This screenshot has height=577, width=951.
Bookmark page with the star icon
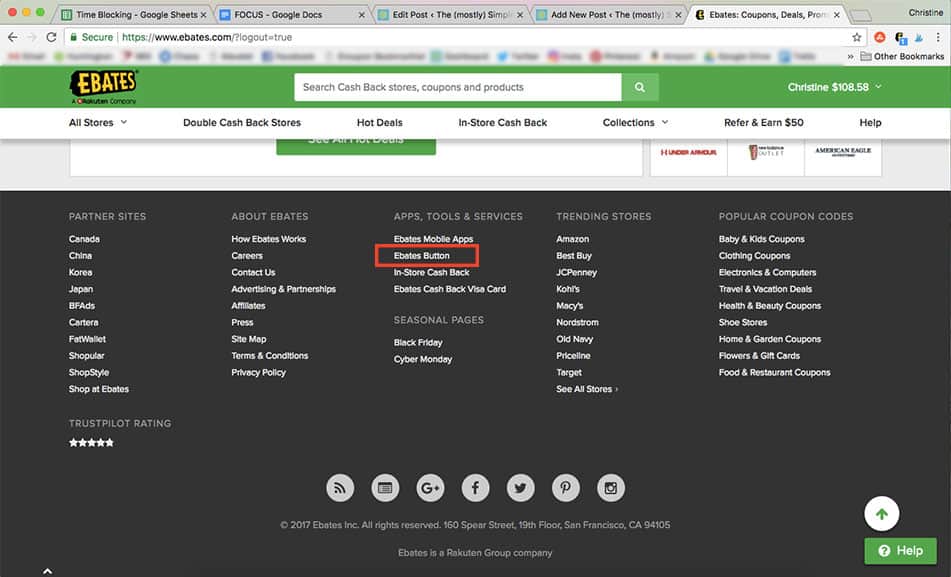pos(856,37)
